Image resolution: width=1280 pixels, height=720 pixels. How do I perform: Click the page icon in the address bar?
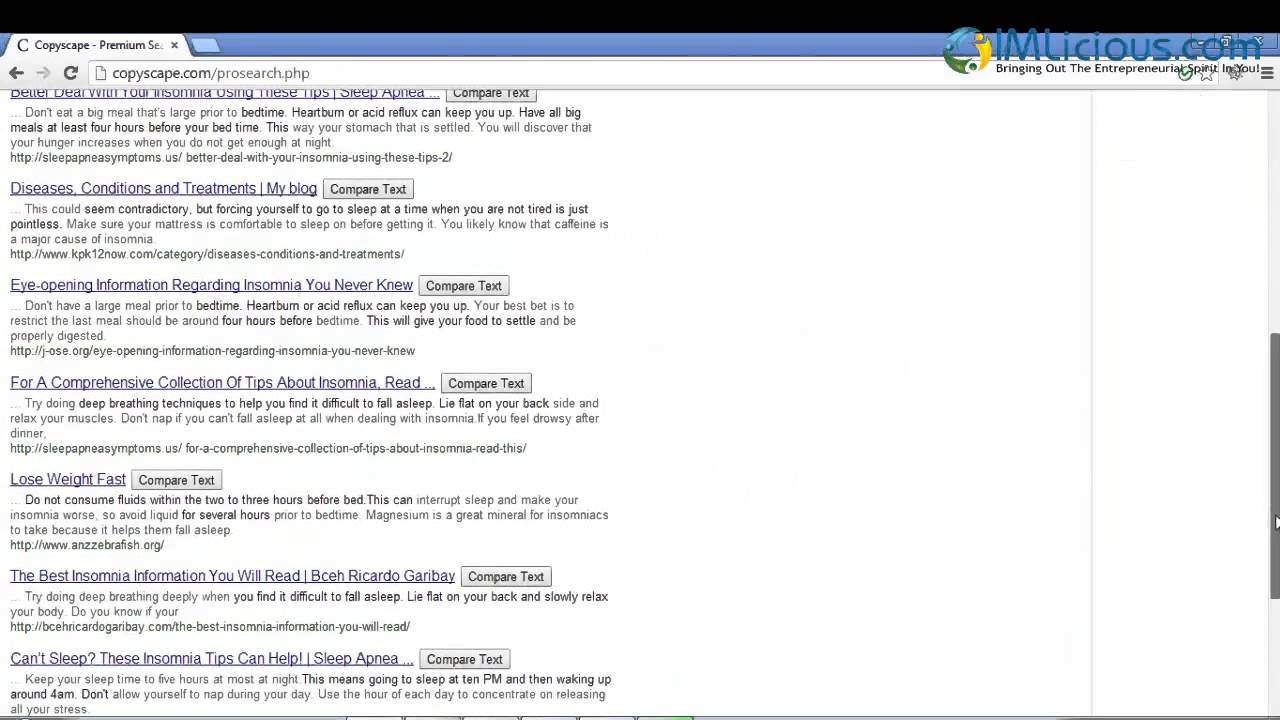pos(100,73)
